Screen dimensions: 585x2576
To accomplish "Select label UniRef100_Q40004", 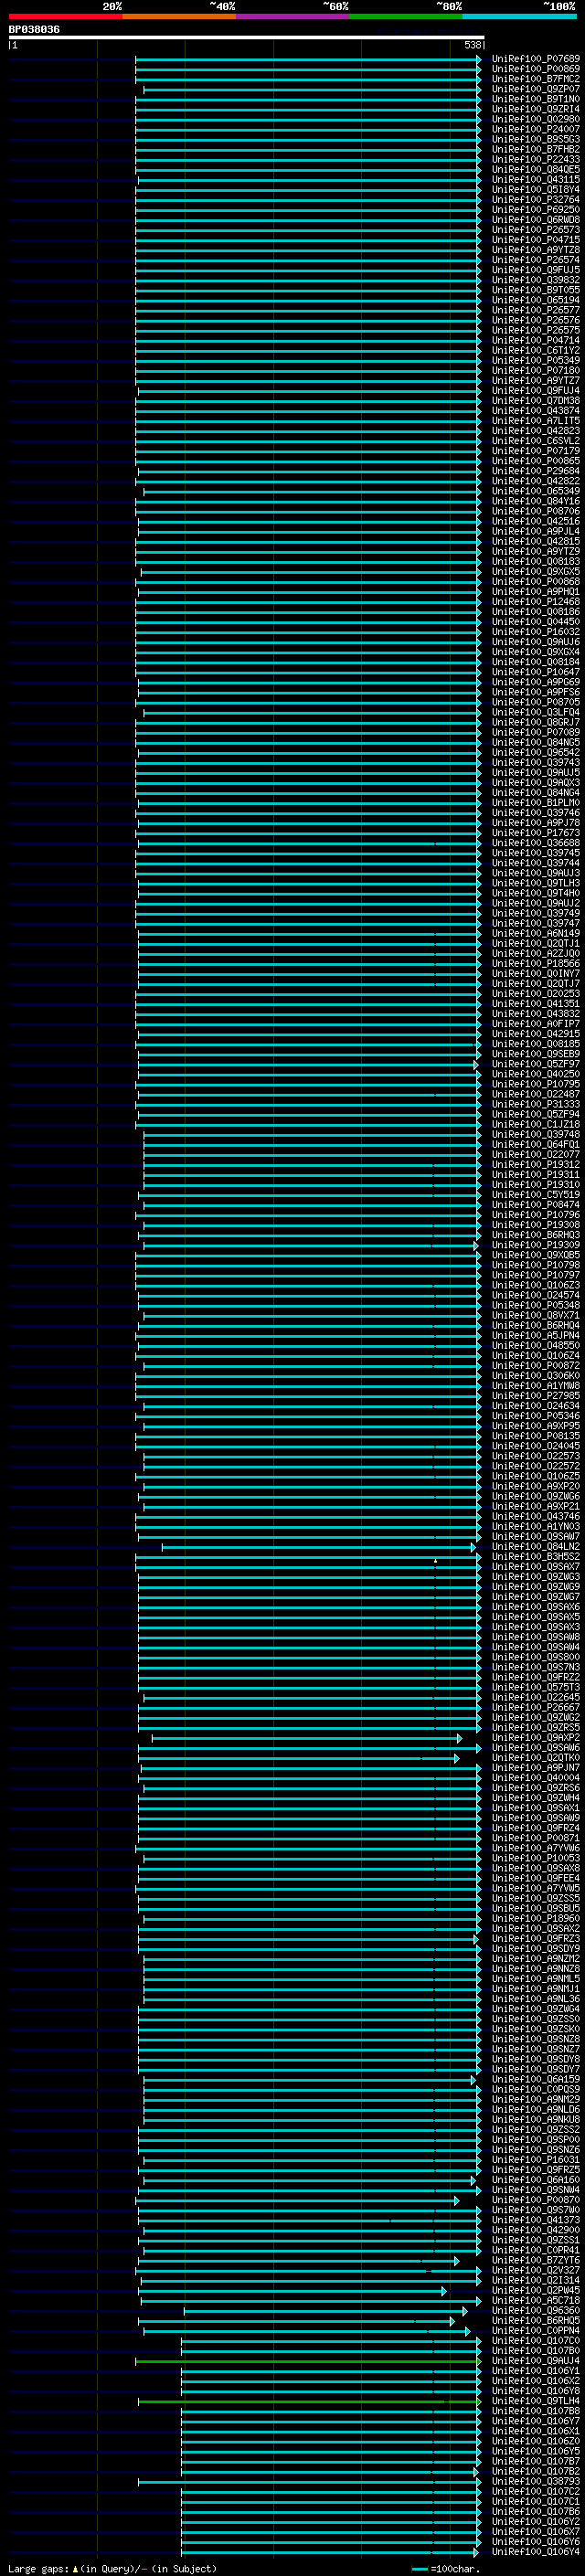I will coord(536,1778).
